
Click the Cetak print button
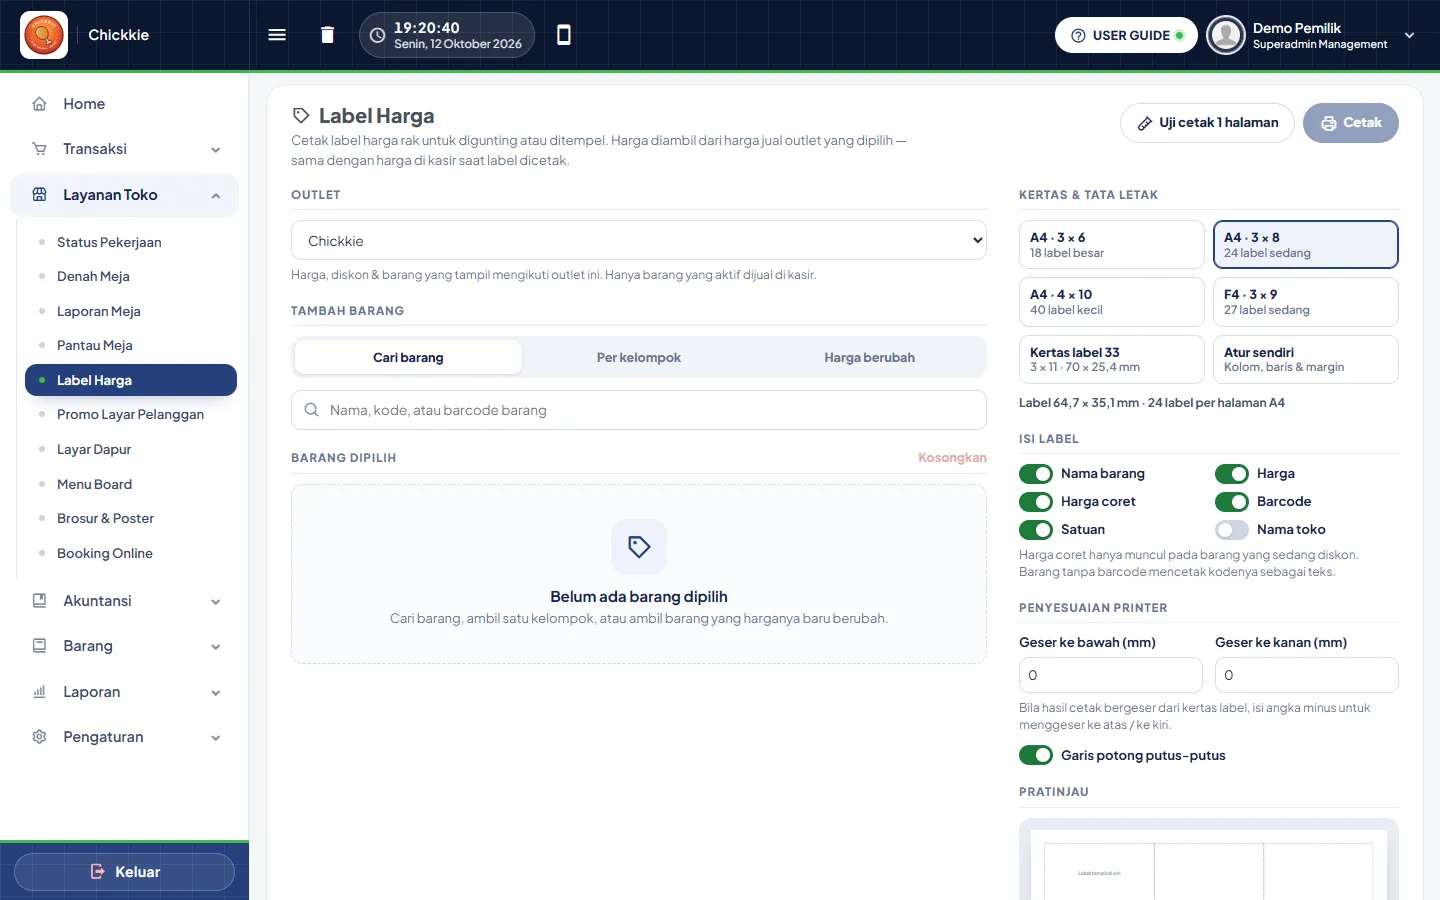[x=1351, y=123]
